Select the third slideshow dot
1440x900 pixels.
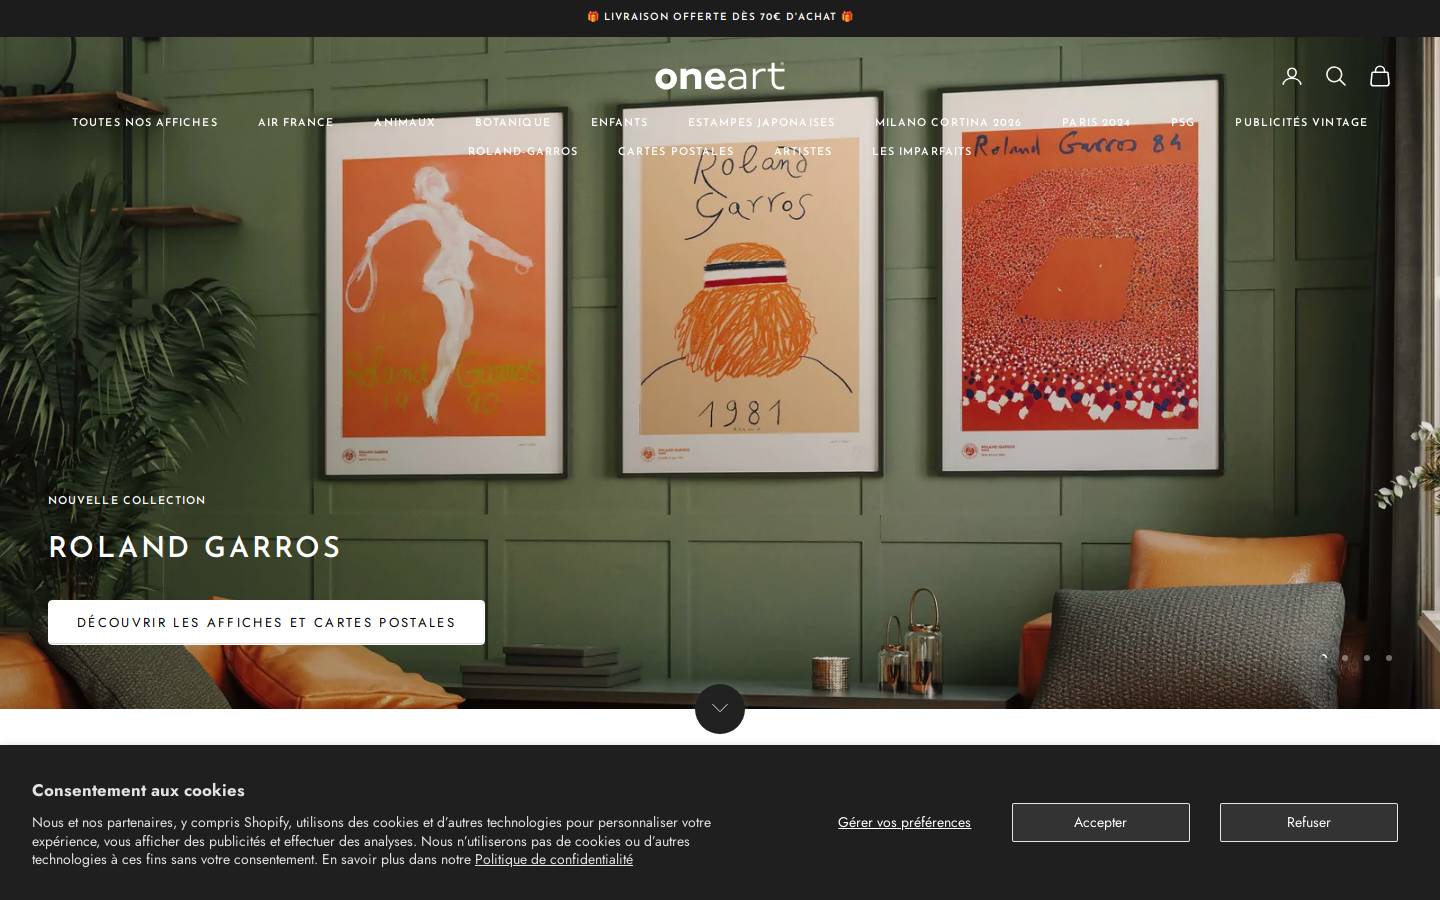point(1367,658)
